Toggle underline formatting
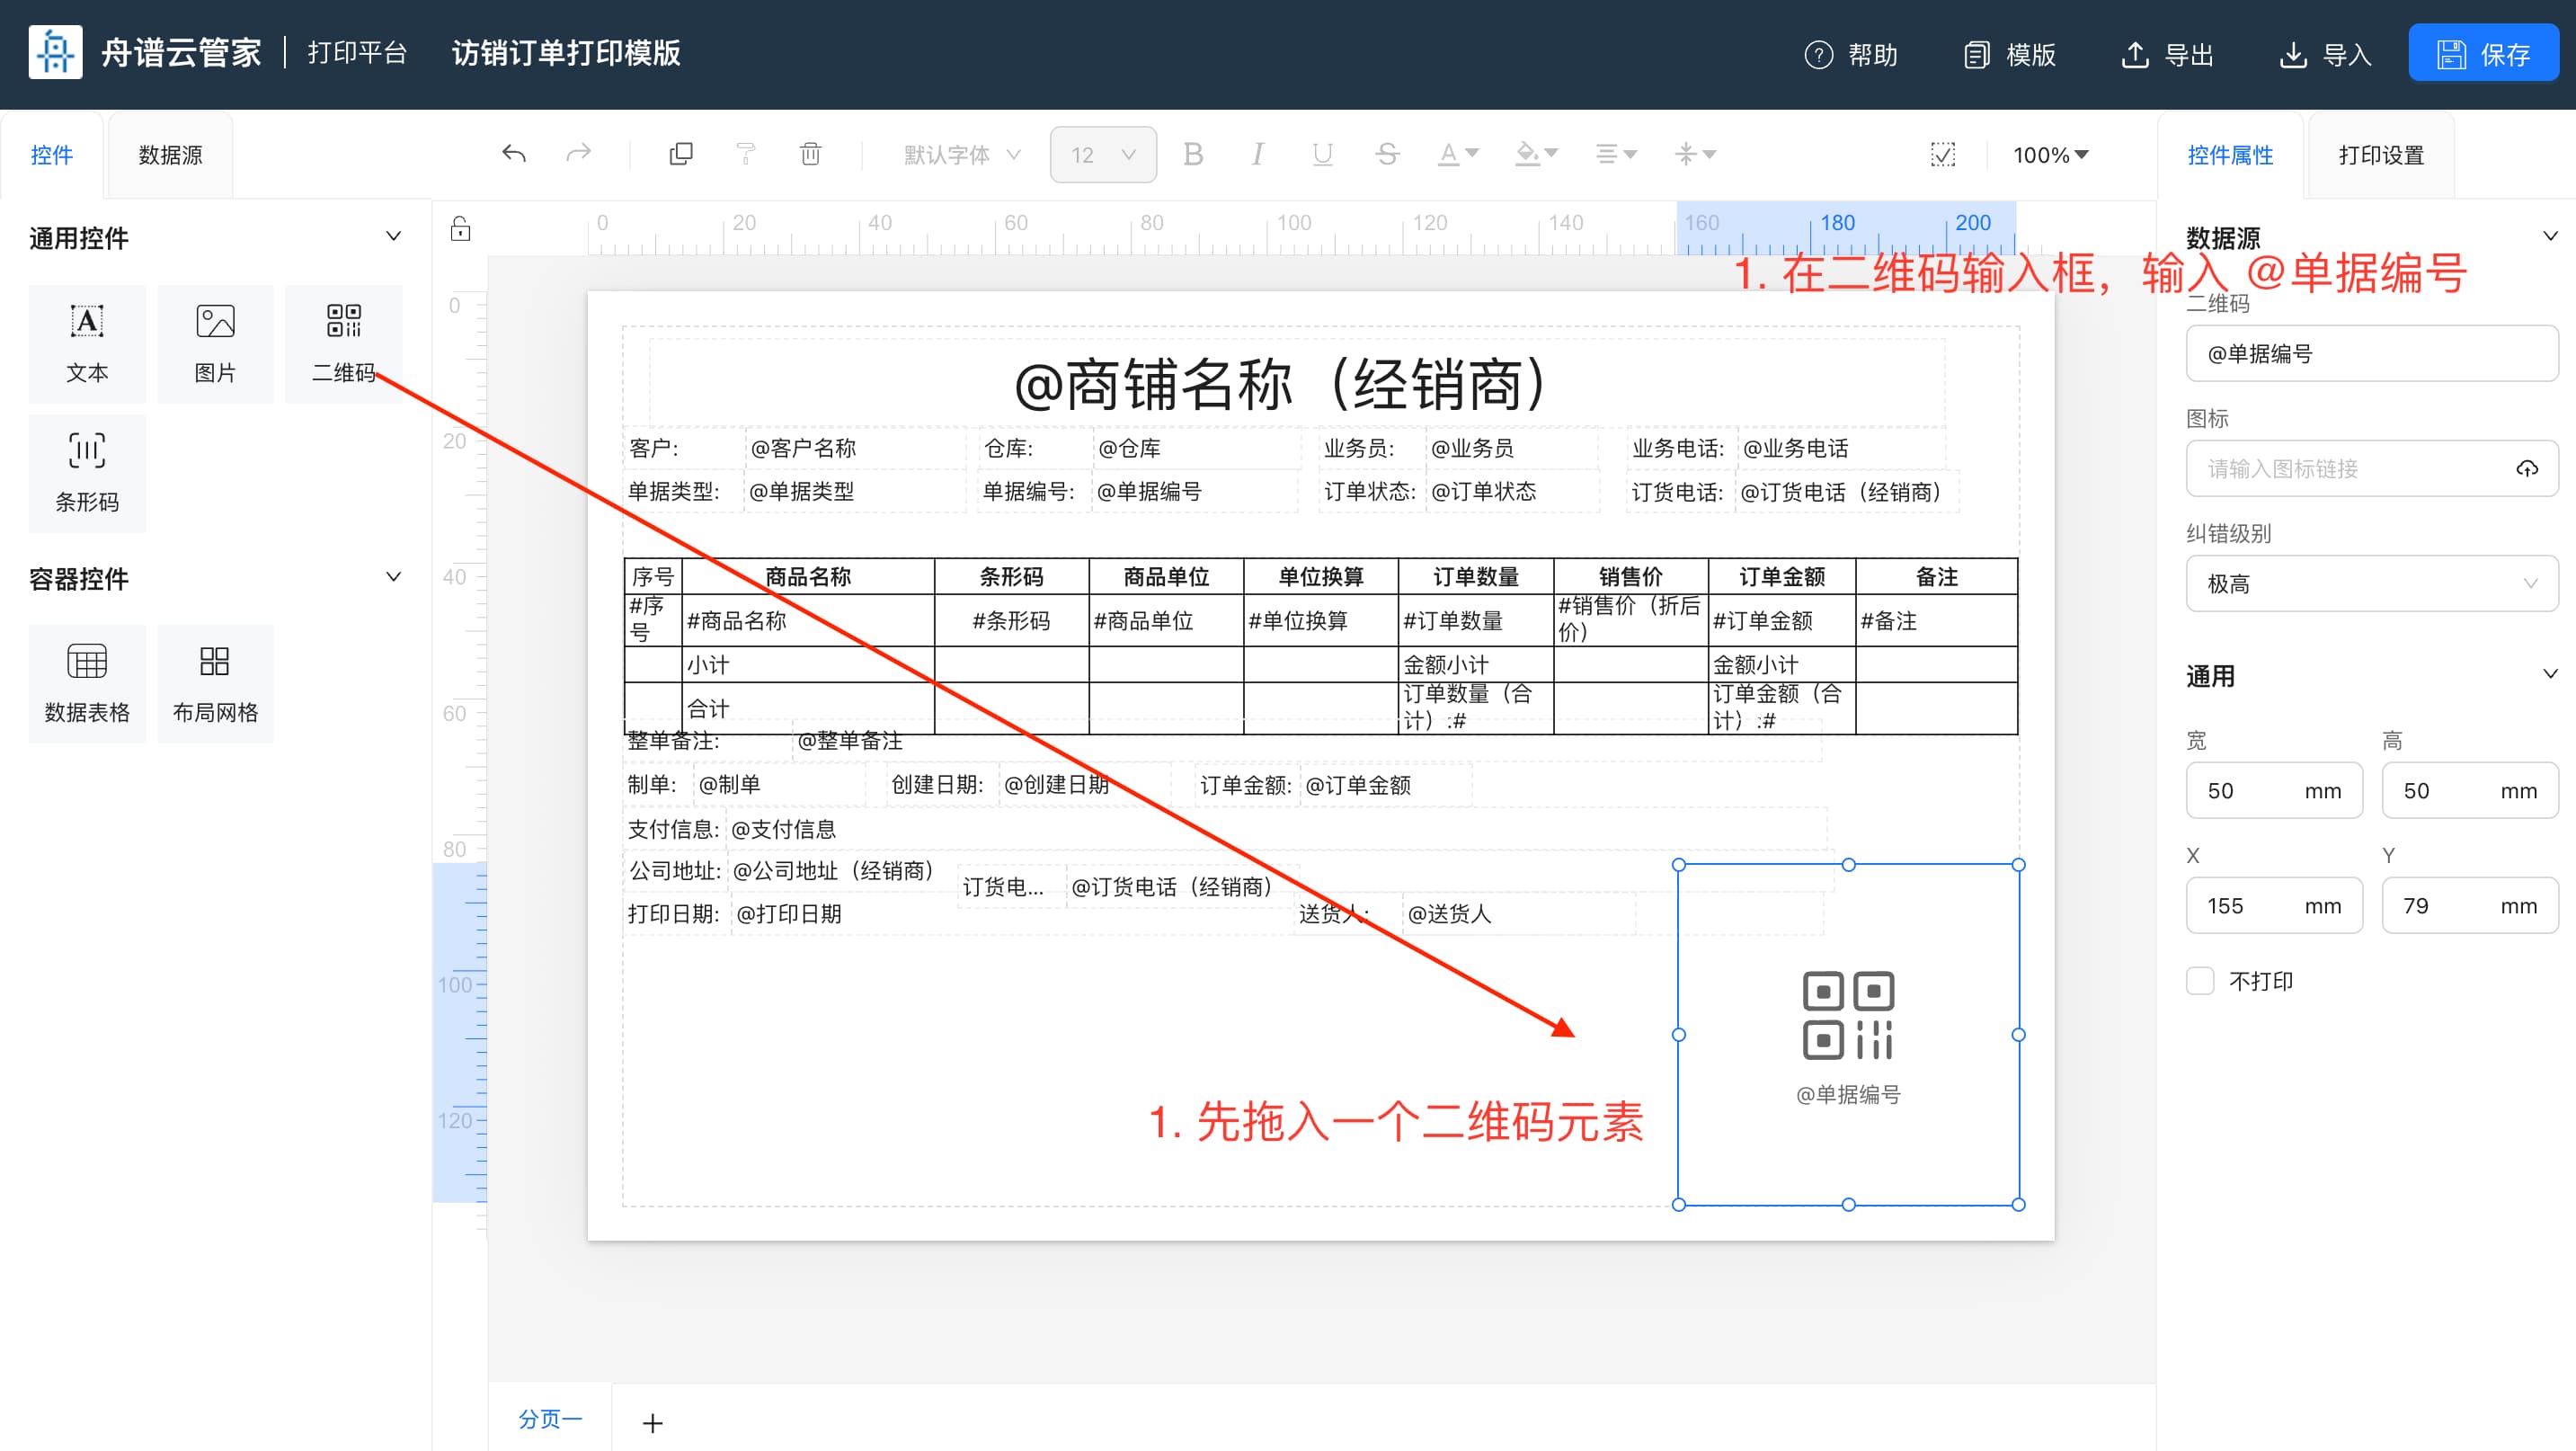 coord(1322,154)
